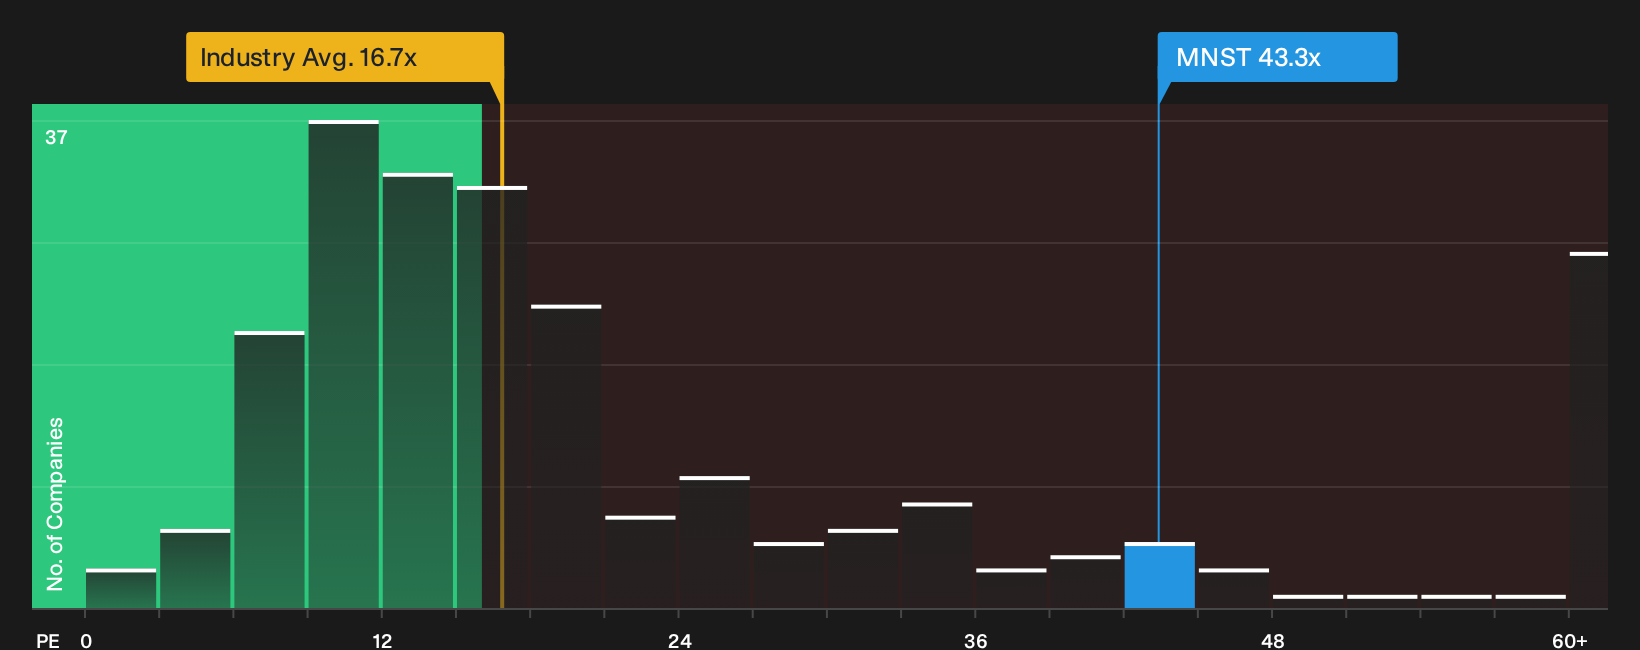Click the "48" x-axis tick label
This screenshot has width=1640, height=650.
1272,641
